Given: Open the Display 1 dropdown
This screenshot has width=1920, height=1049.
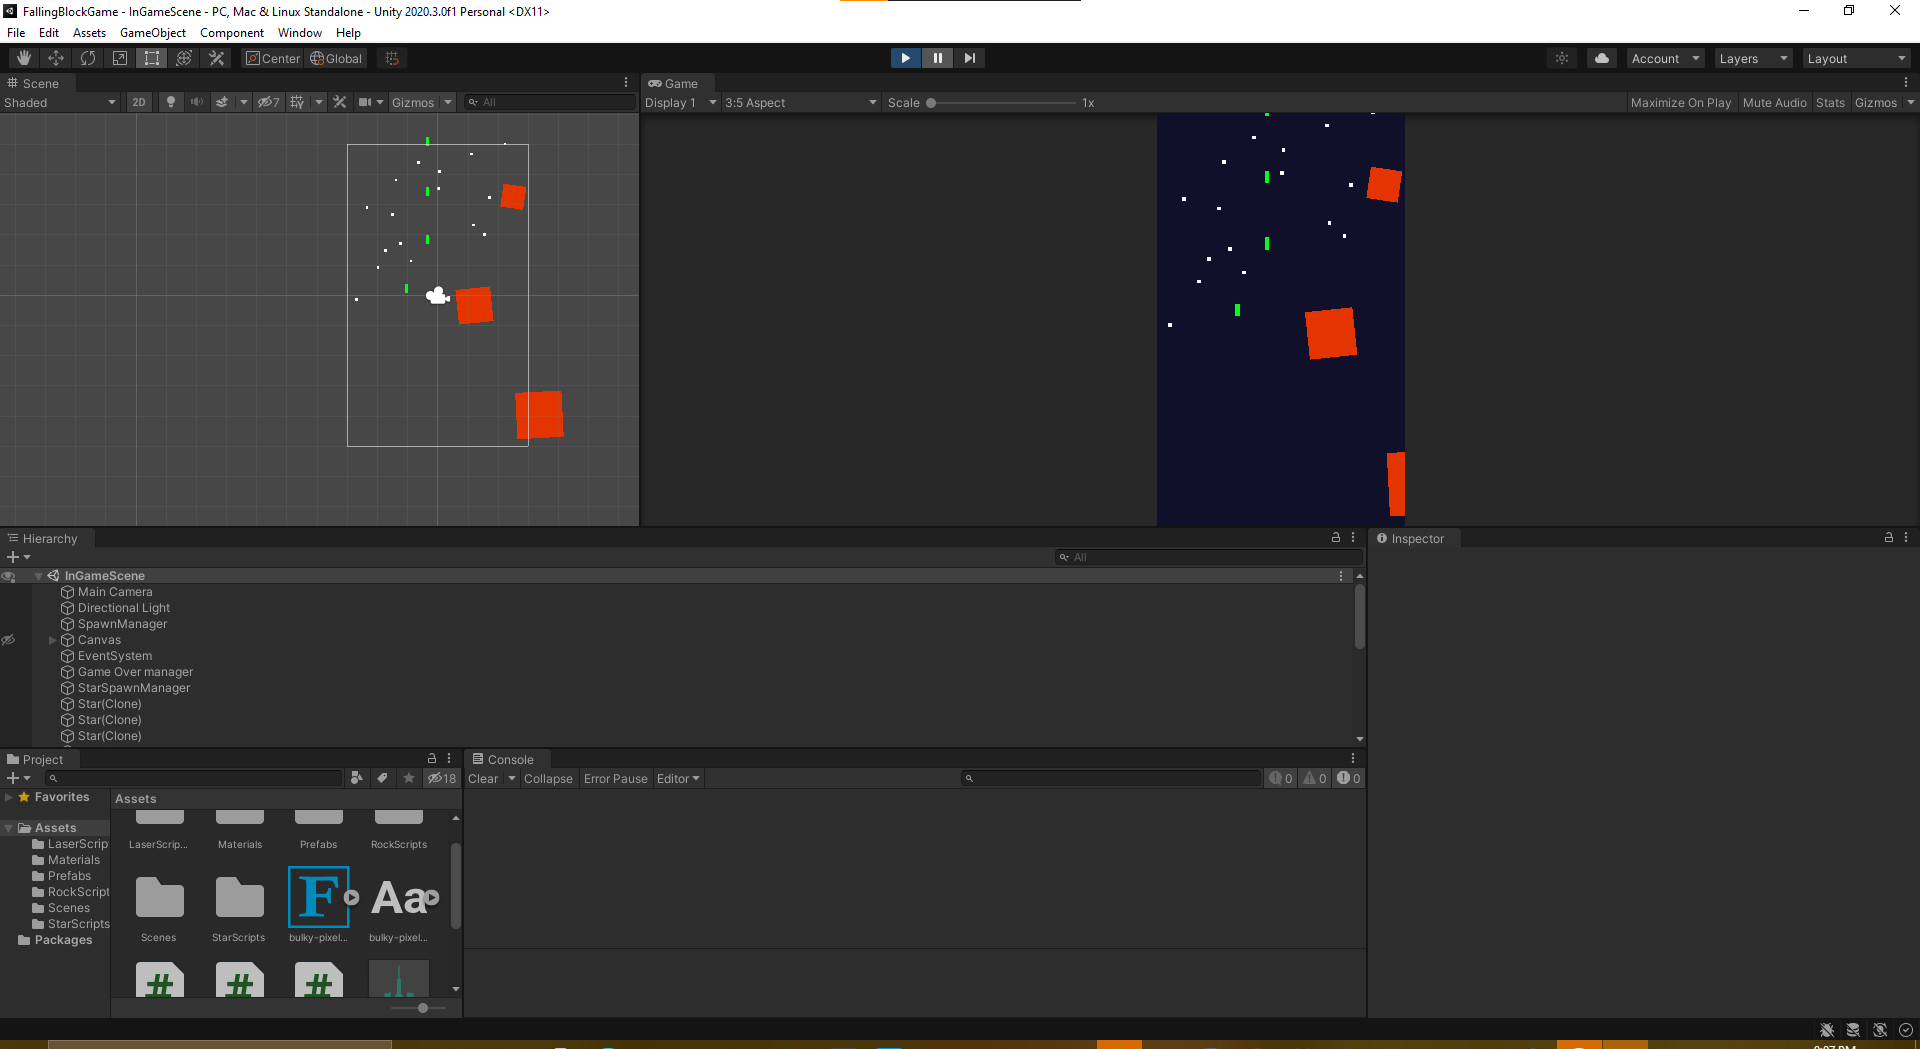Looking at the screenshot, I should (x=681, y=102).
